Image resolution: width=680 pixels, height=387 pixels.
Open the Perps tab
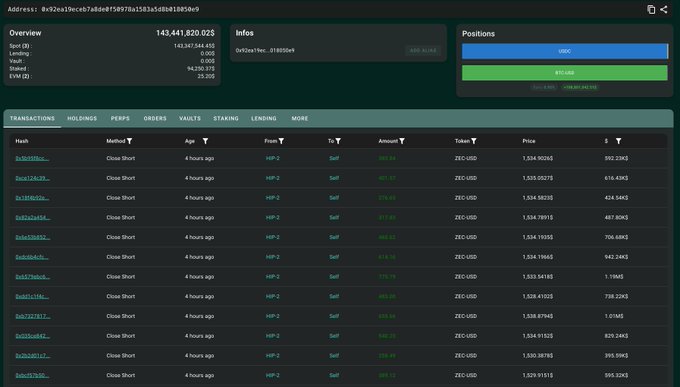point(120,118)
